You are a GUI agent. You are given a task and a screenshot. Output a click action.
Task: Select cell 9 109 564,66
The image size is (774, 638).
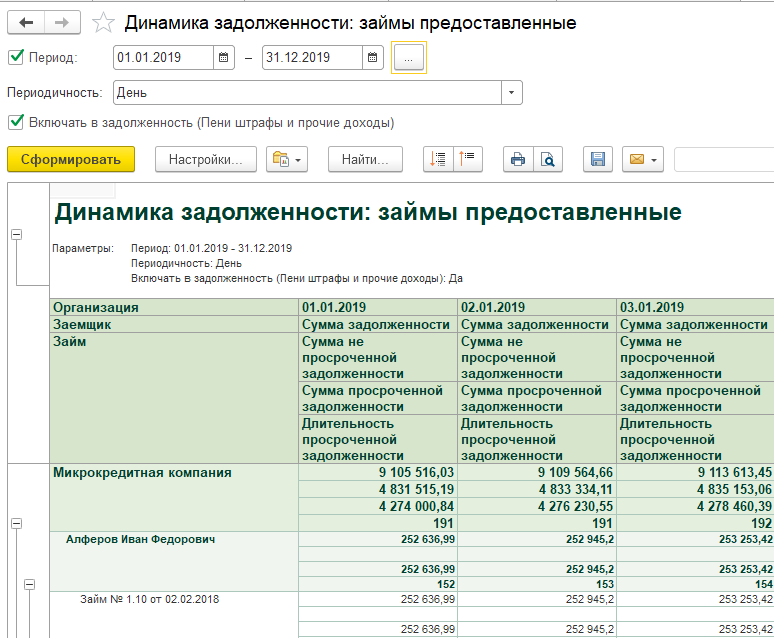tap(537, 472)
